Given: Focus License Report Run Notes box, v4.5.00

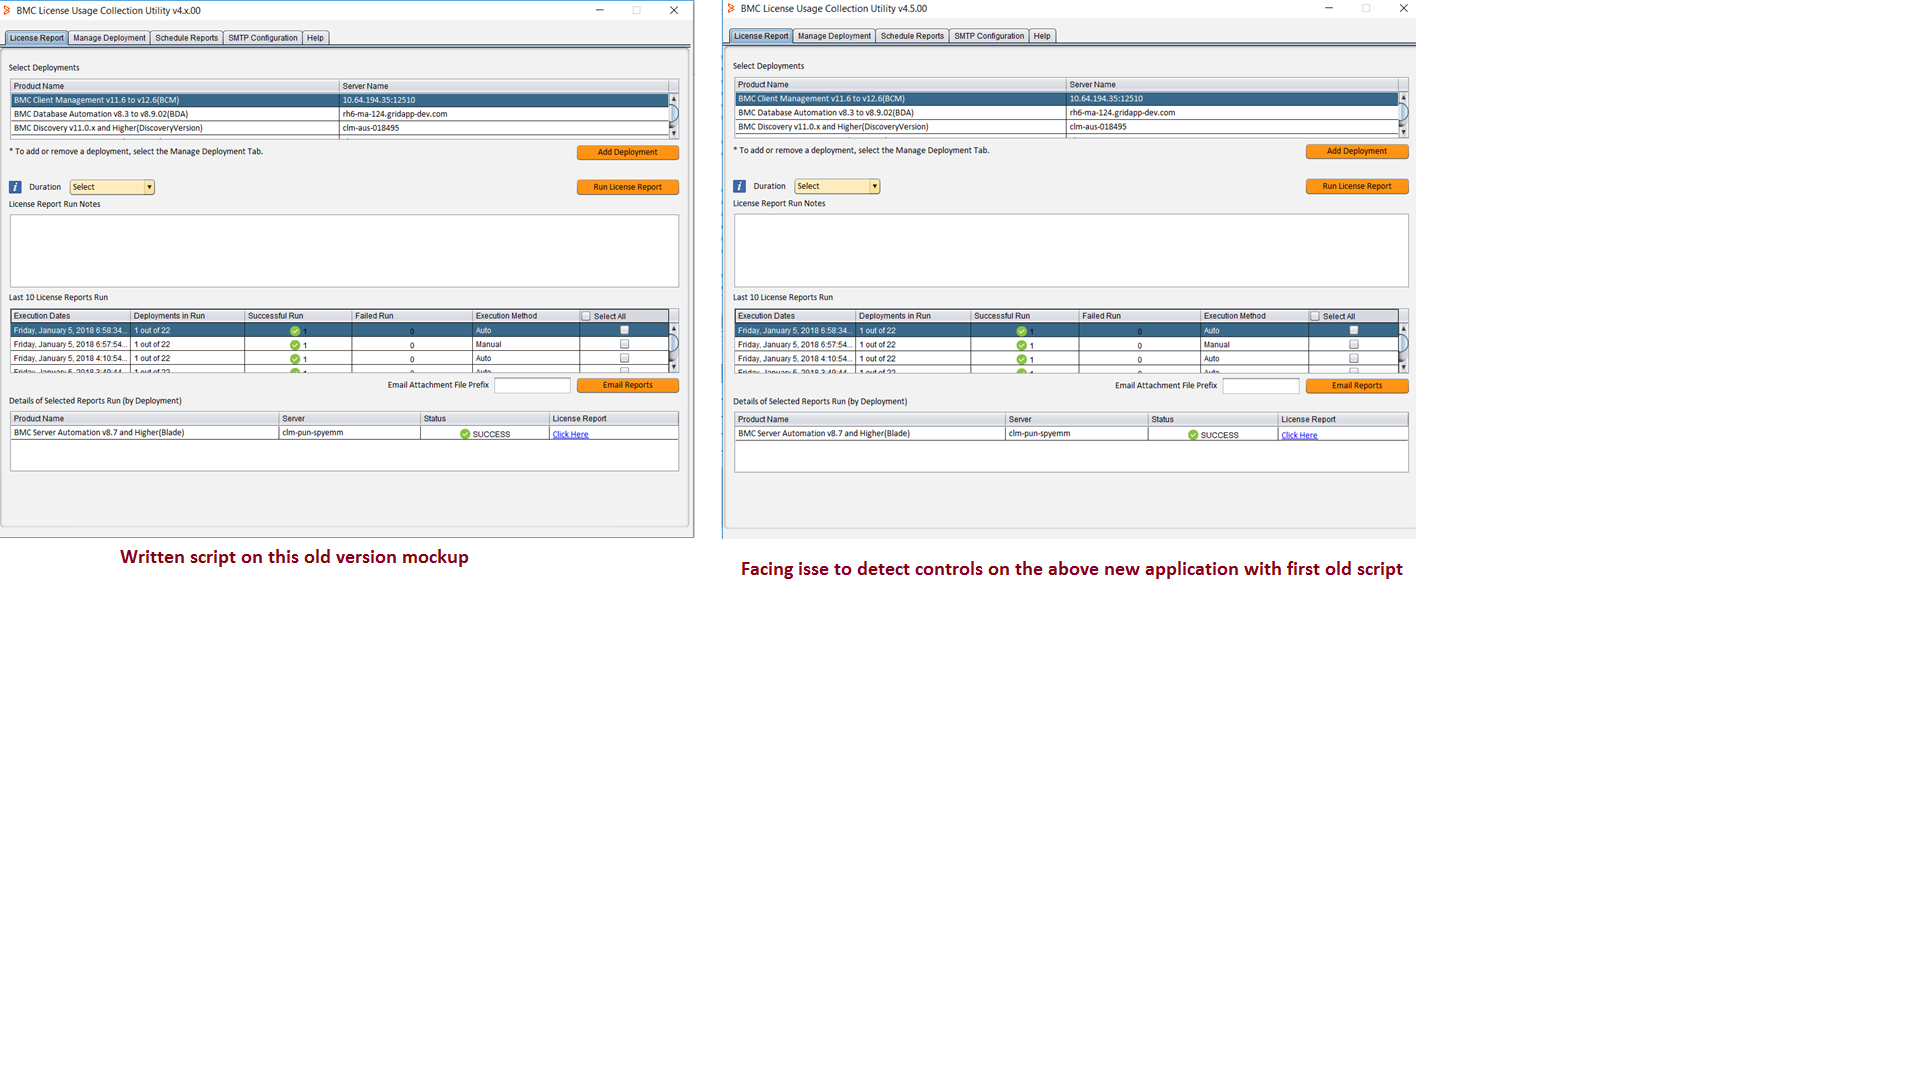Looking at the screenshot, I should click(x=1071, y=250).
